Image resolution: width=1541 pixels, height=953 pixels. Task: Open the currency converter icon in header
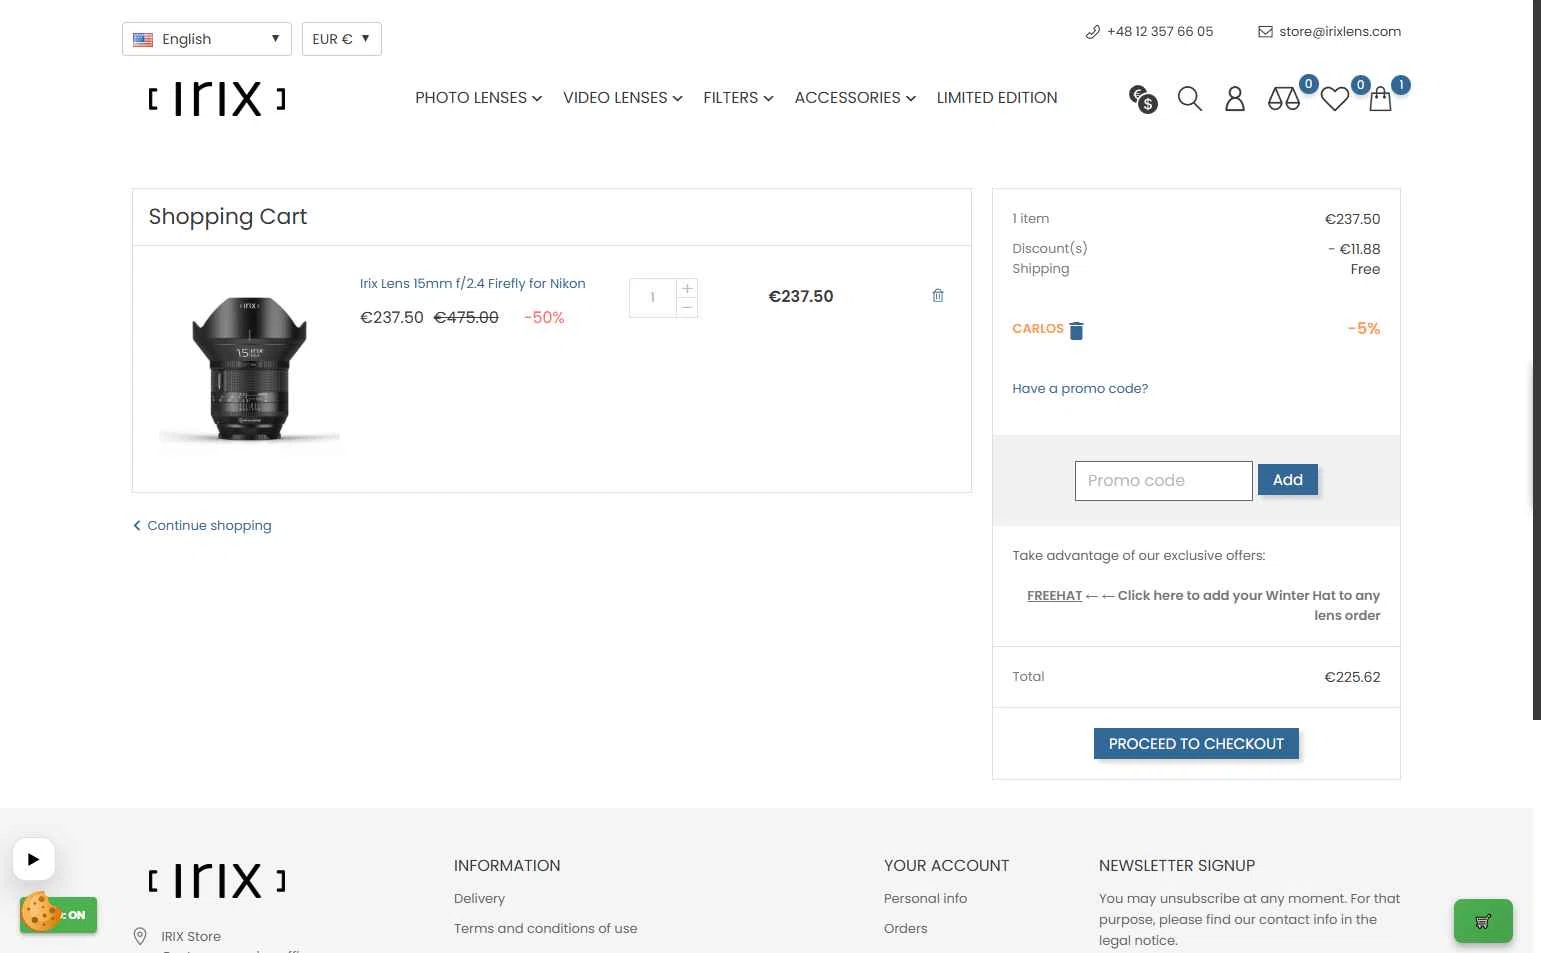tap(1143, 99)
